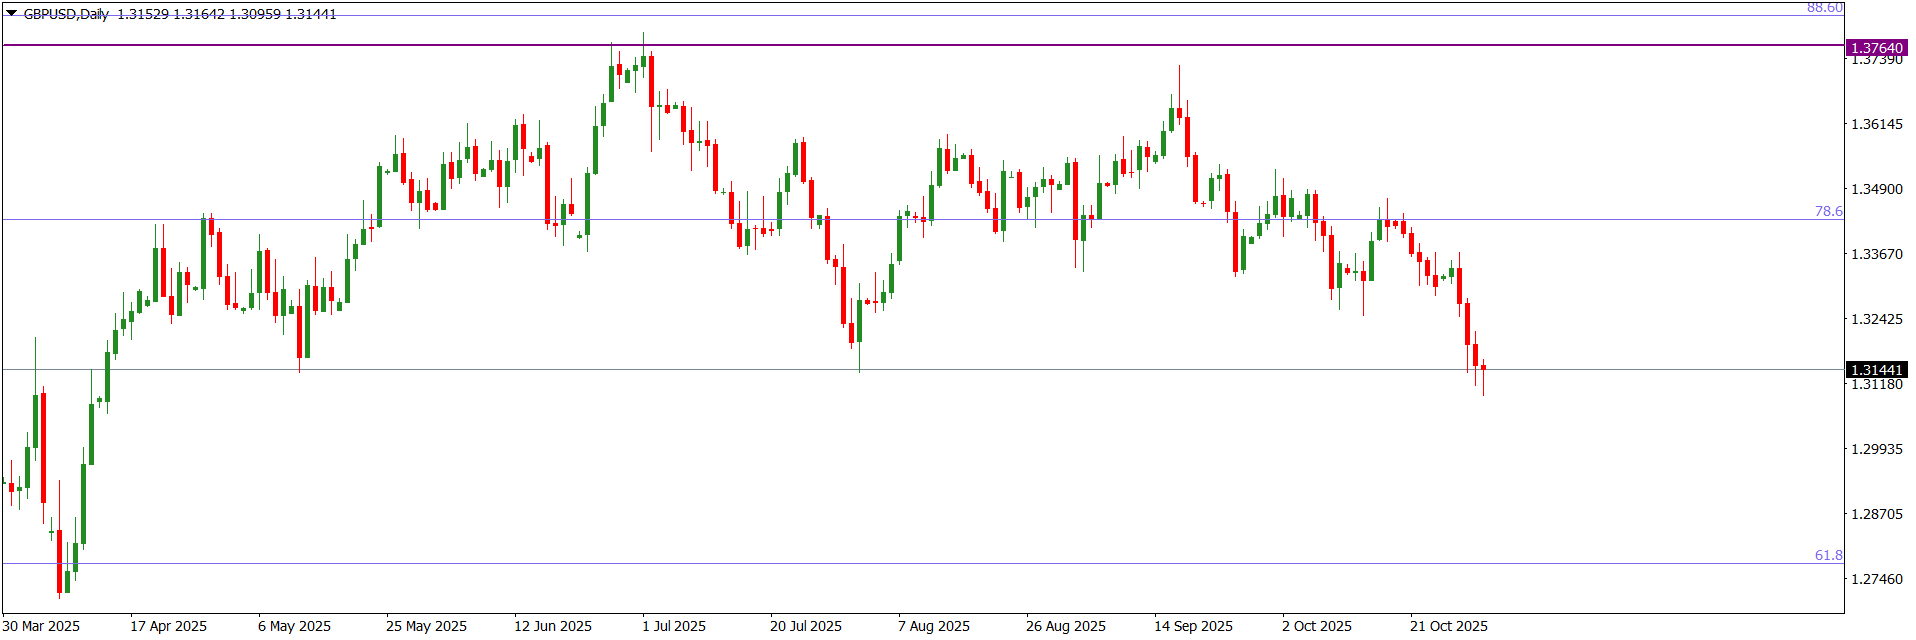Screen dimensions: 1916x640
Task: Select the purple 1.37640 price tag
Action: click(x=1876, y=48)
